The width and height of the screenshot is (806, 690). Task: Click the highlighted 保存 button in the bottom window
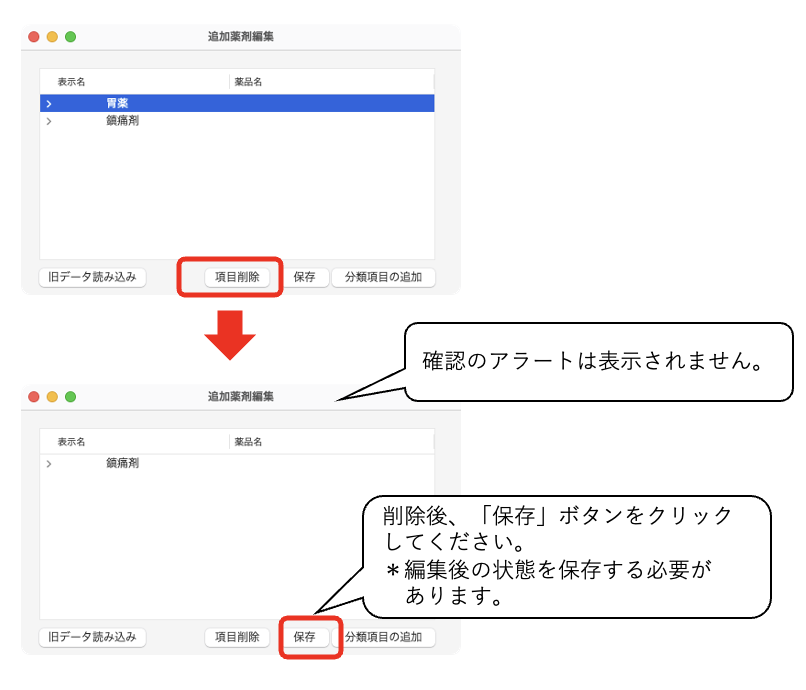pos(308,637)
